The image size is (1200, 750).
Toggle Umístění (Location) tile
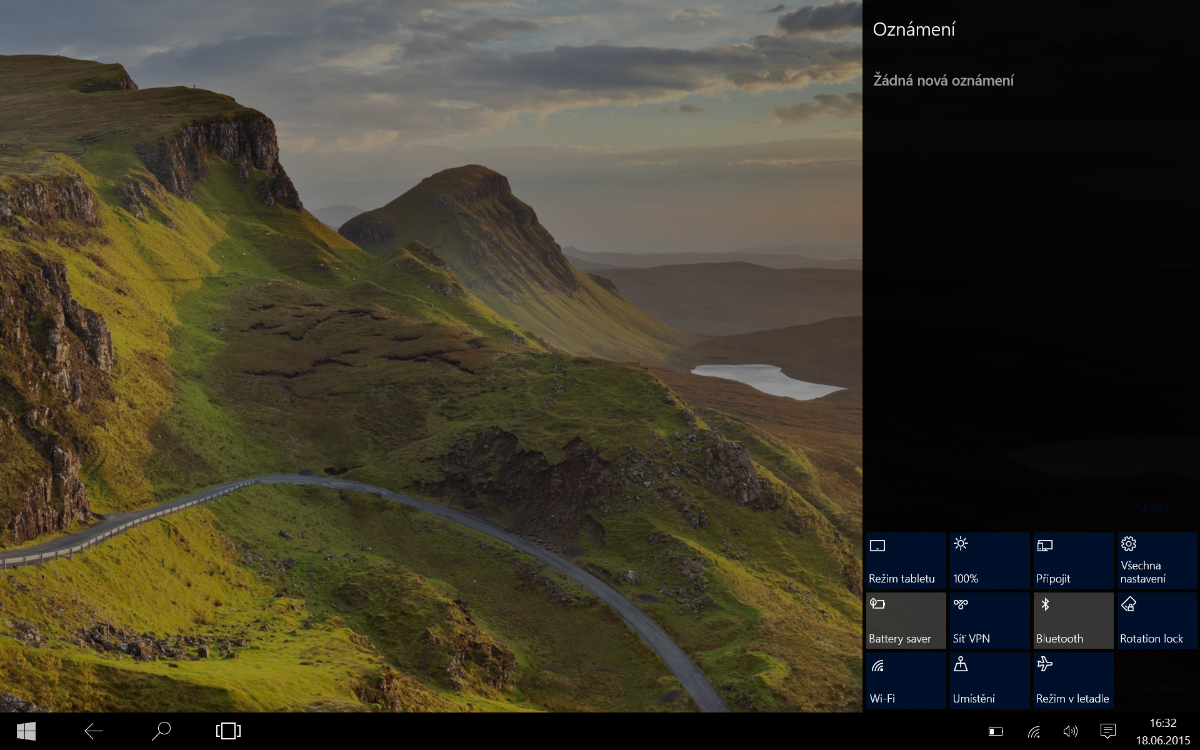point(989,681)
